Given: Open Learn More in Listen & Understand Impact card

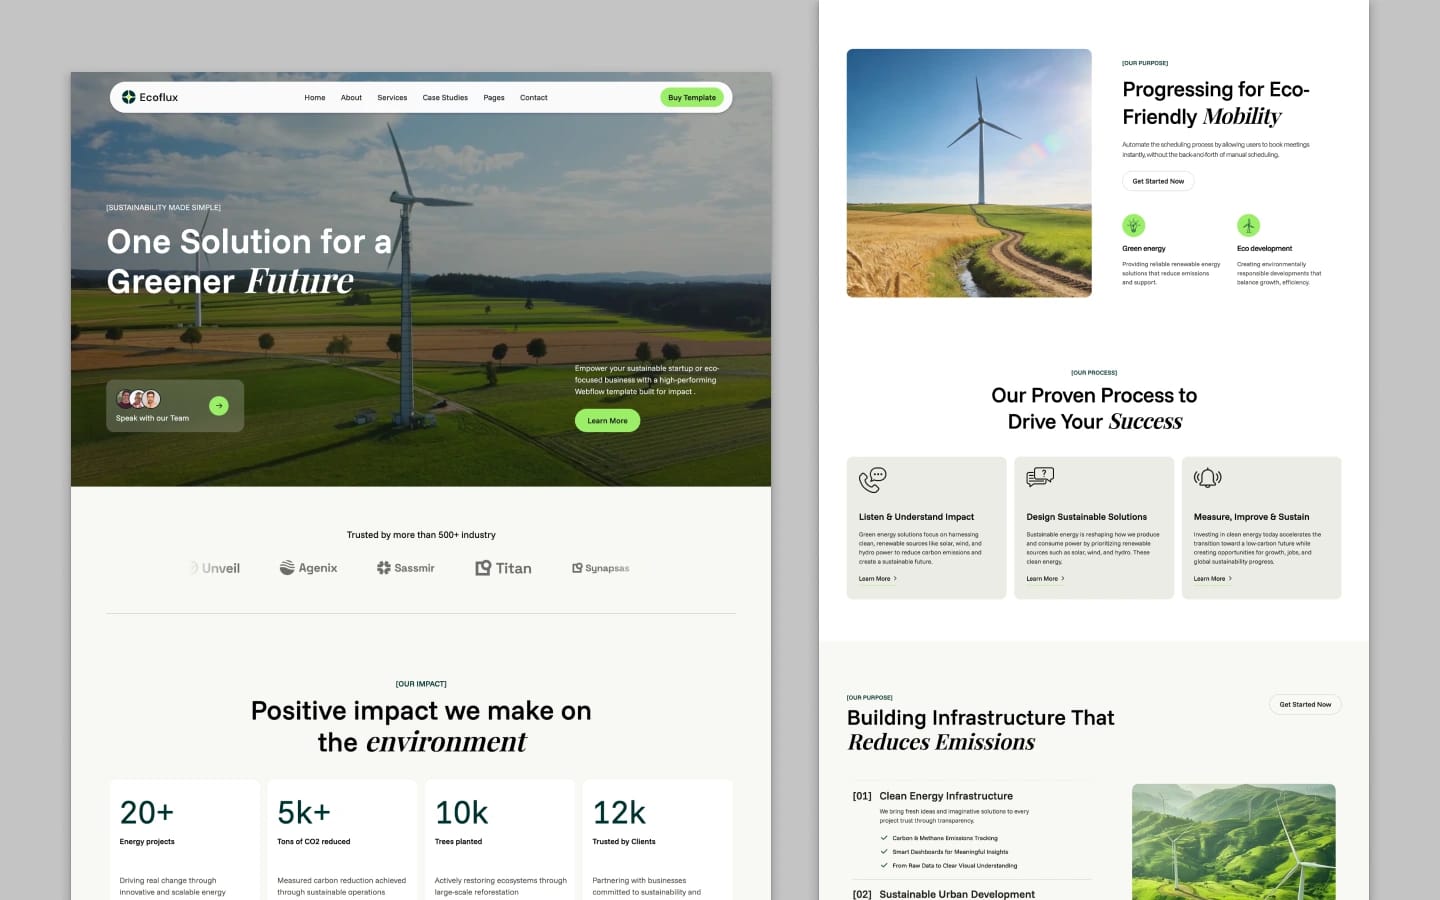Looking at the screenshot, I should click(x=877, y=579).
